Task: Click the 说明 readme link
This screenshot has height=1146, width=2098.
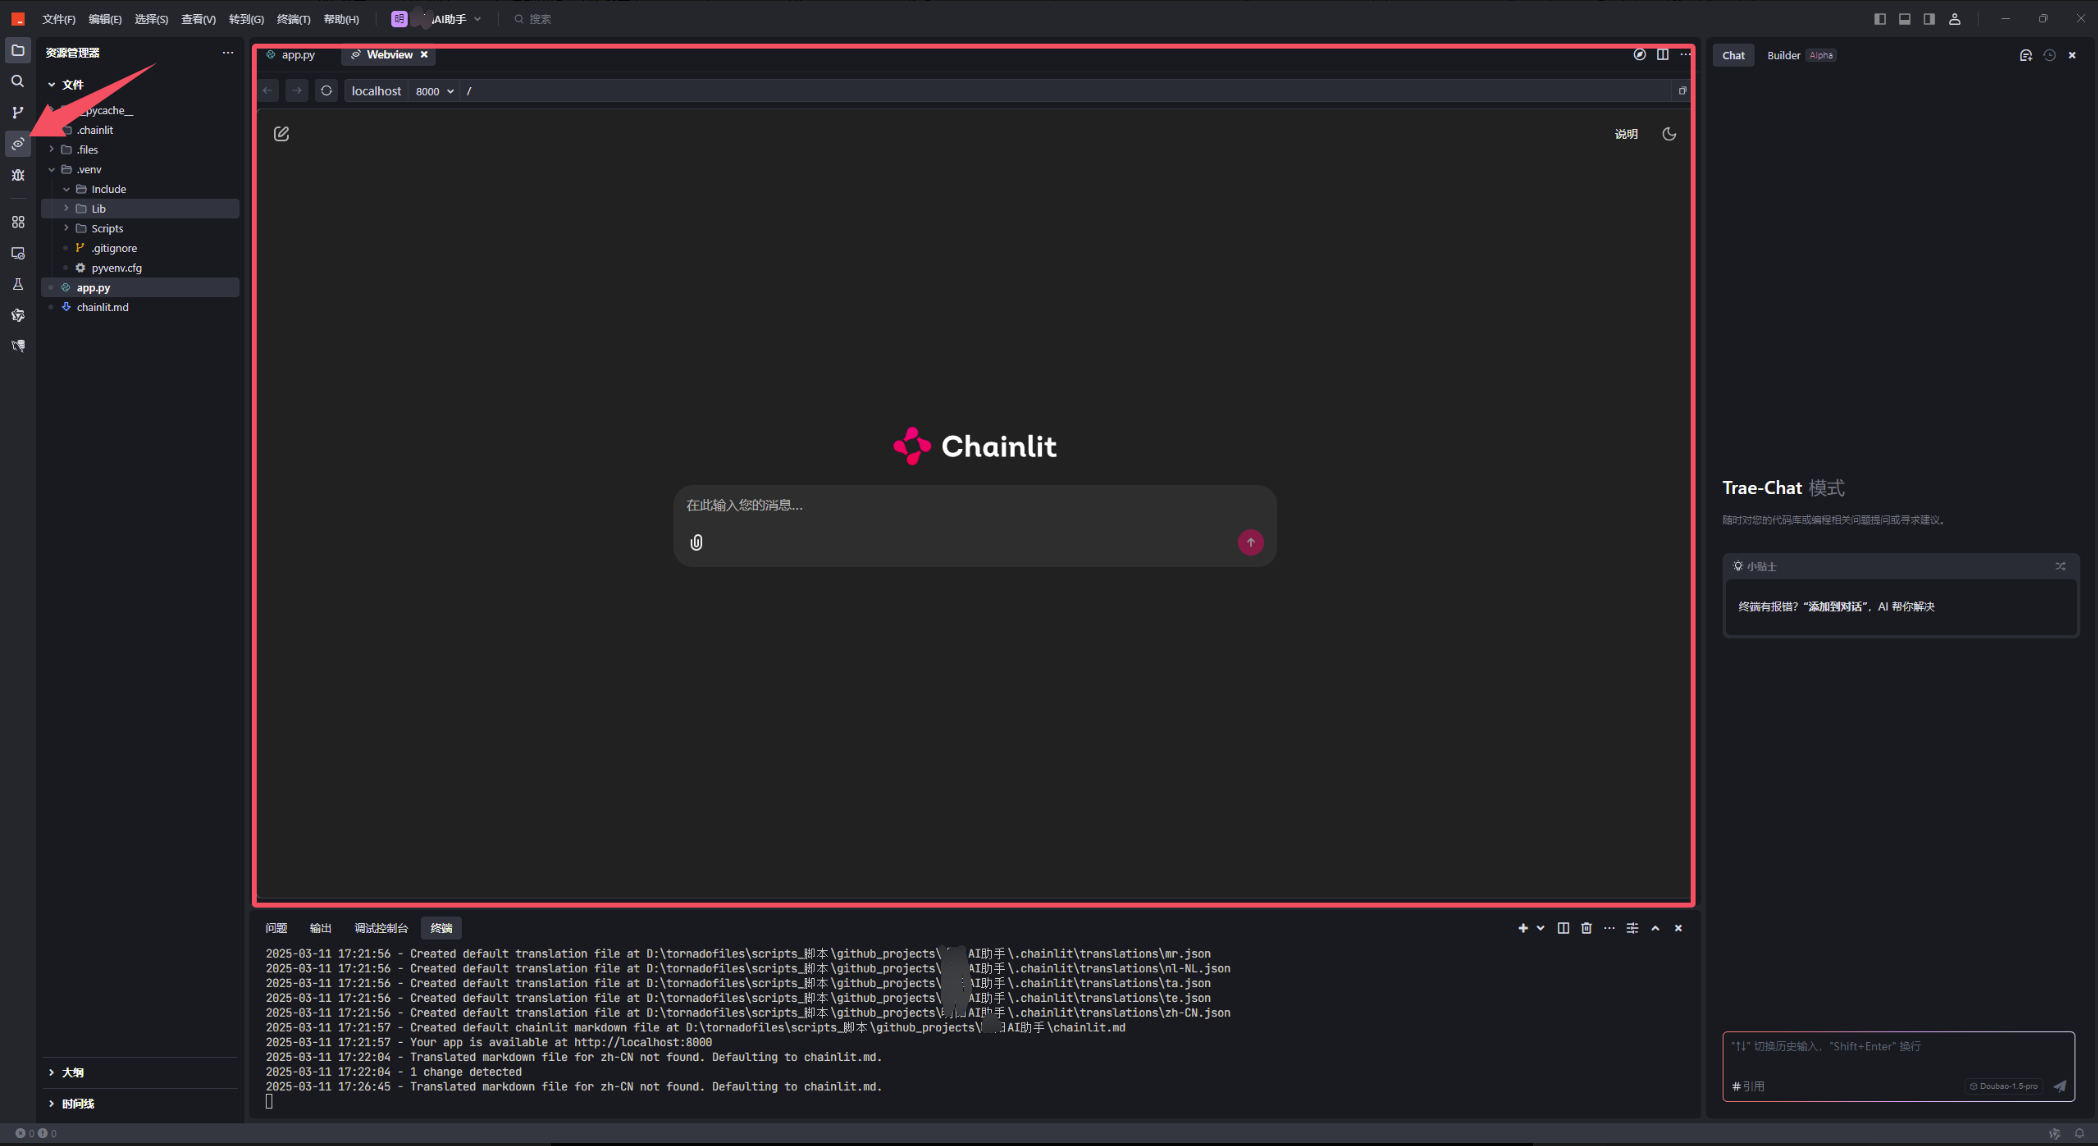Action: 1626,134
